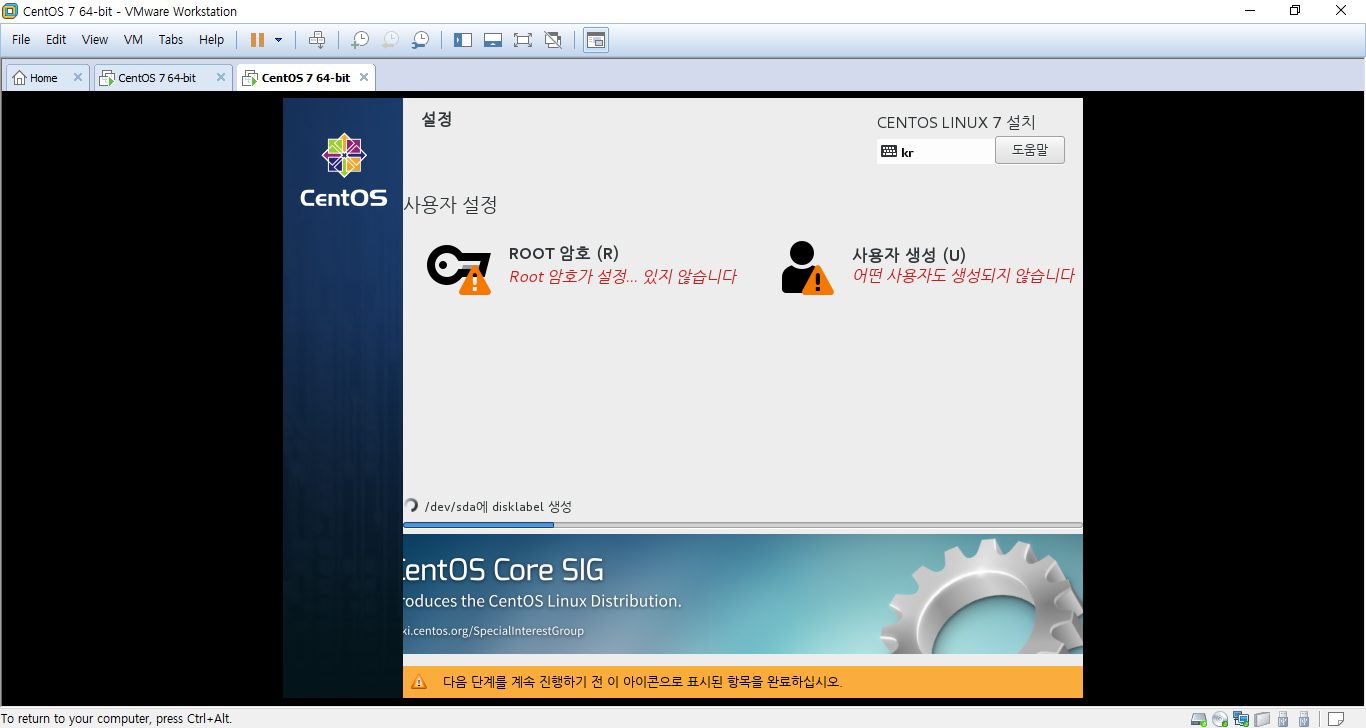Click the 사용자 설정 section heading
Screen dimensions: 1366x728
pos(450,205)
